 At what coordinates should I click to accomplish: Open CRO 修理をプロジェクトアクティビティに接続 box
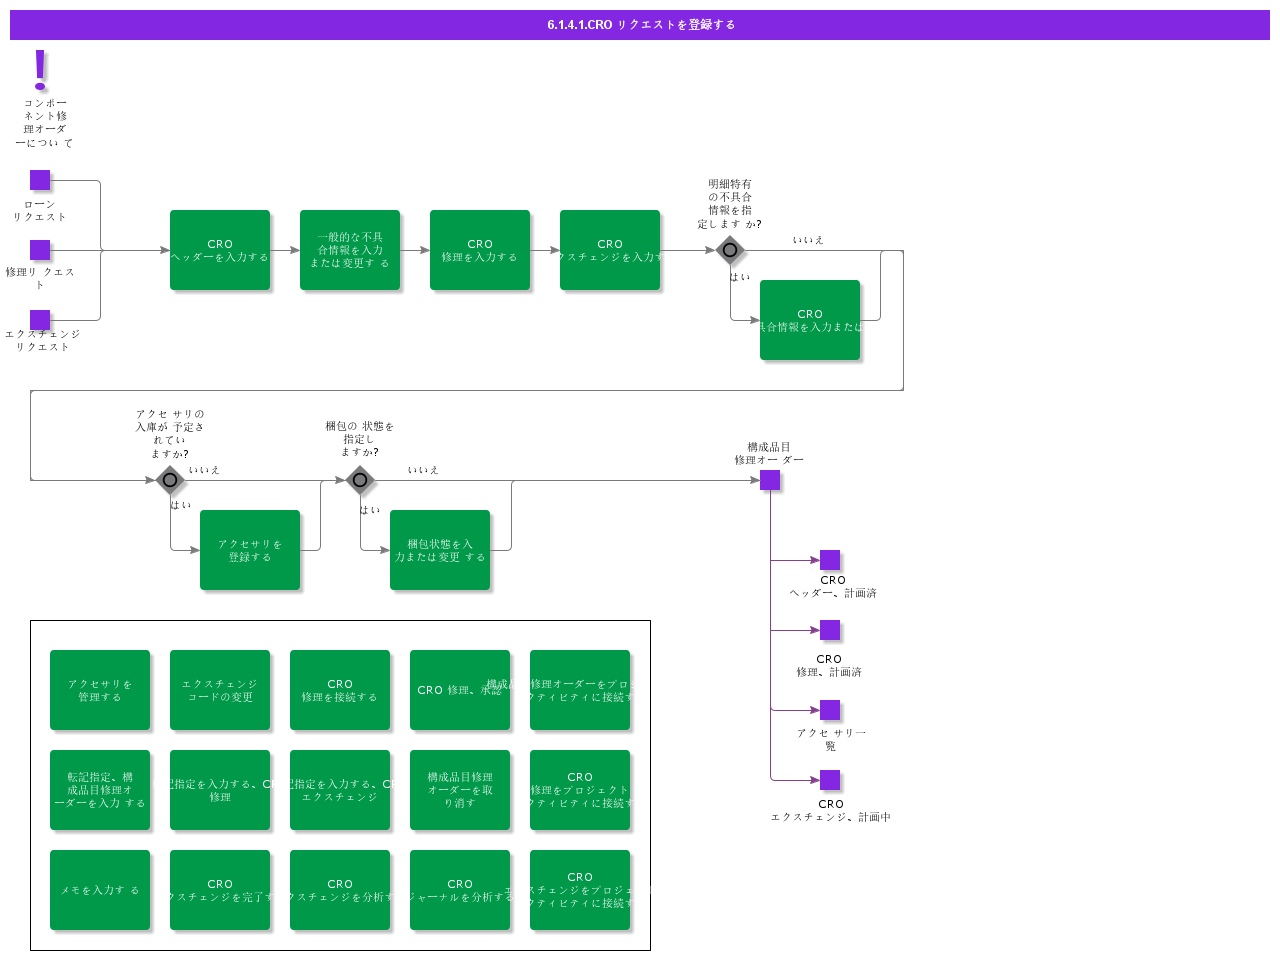580,790
